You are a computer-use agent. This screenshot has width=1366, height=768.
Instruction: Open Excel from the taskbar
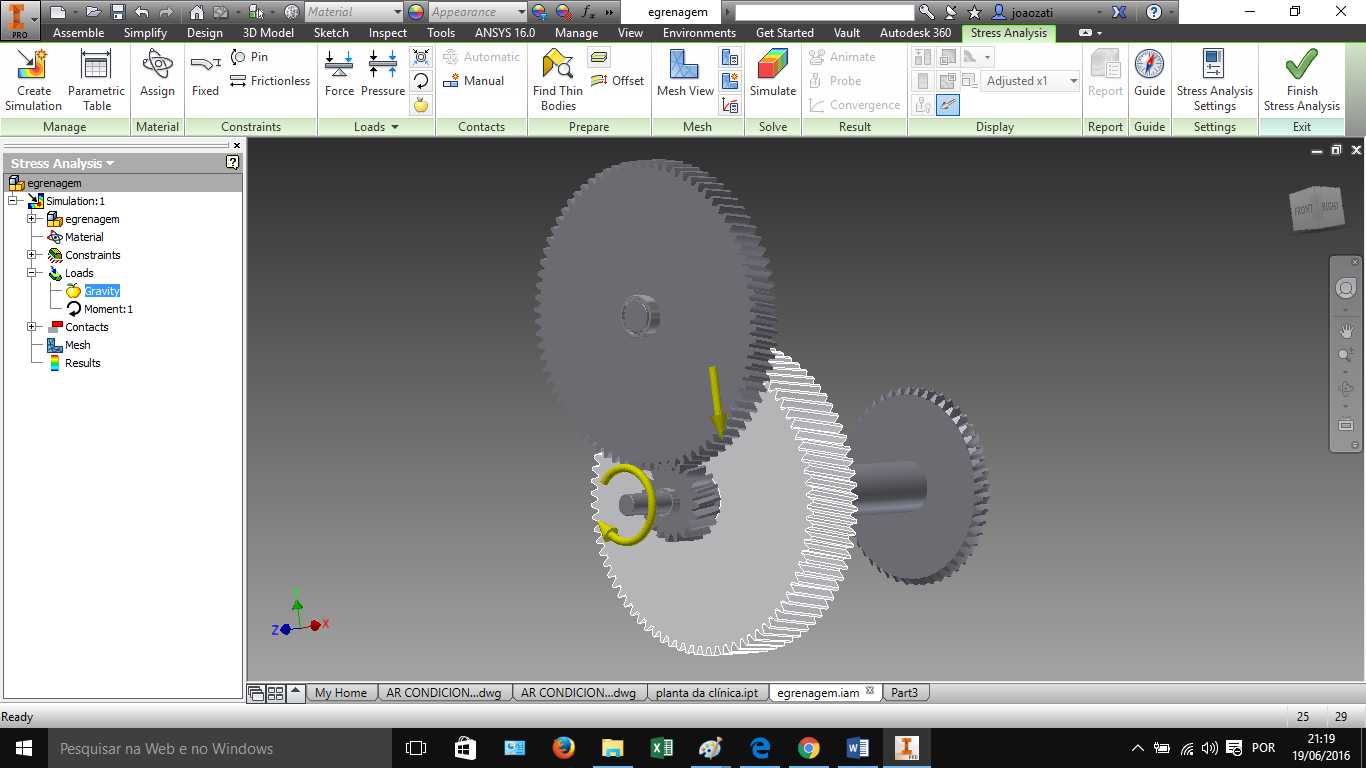point(661,748)
